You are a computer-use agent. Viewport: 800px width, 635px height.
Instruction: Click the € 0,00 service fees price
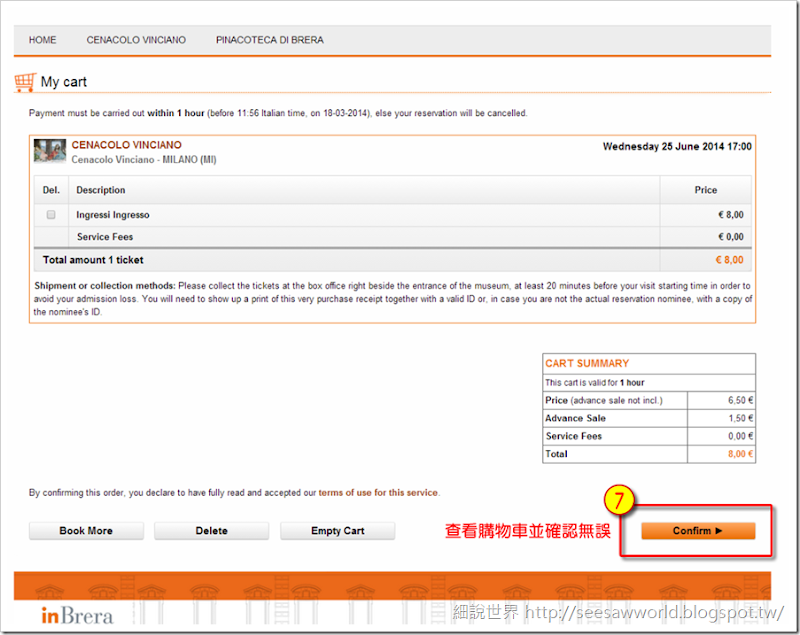coord(731,237)
